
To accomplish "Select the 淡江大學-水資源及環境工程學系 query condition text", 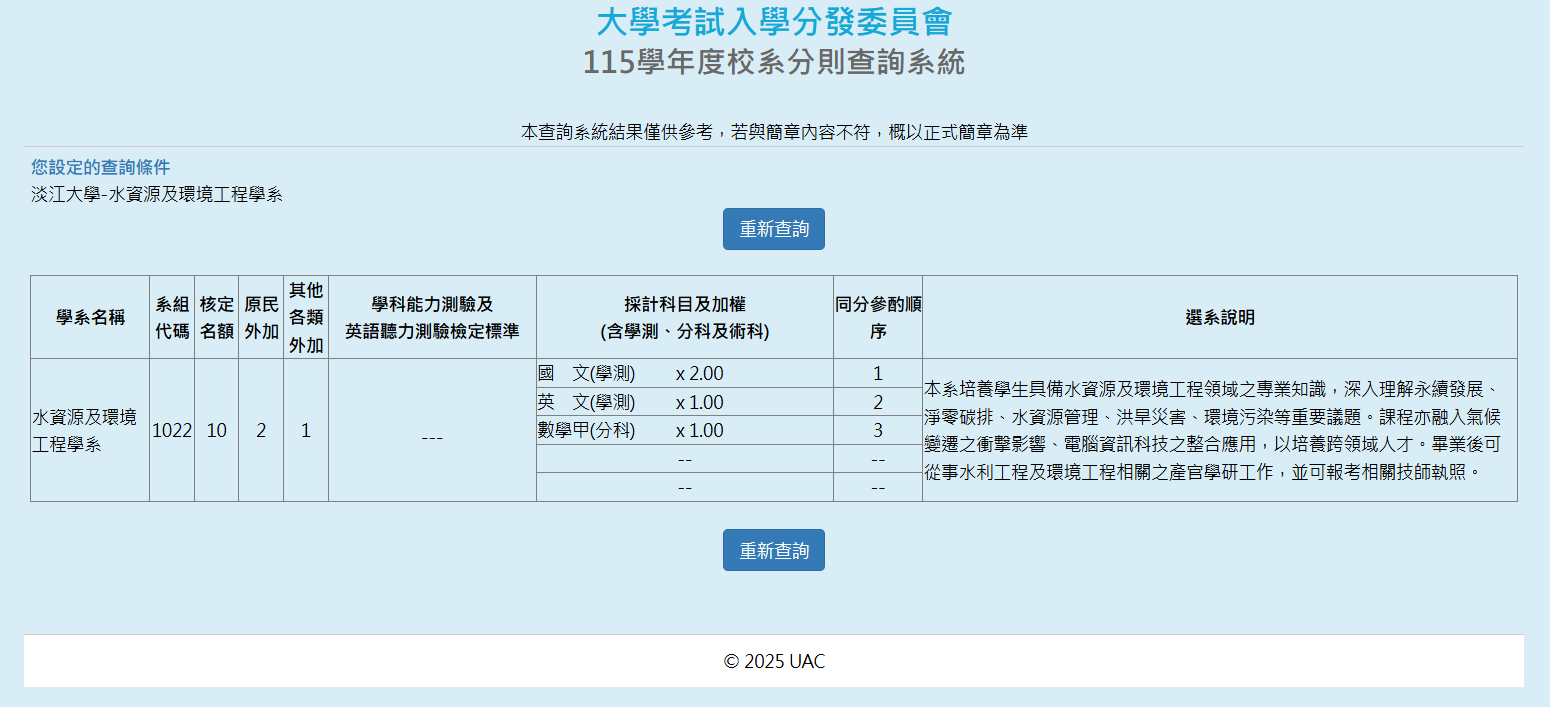I will (x=157, y=195).
